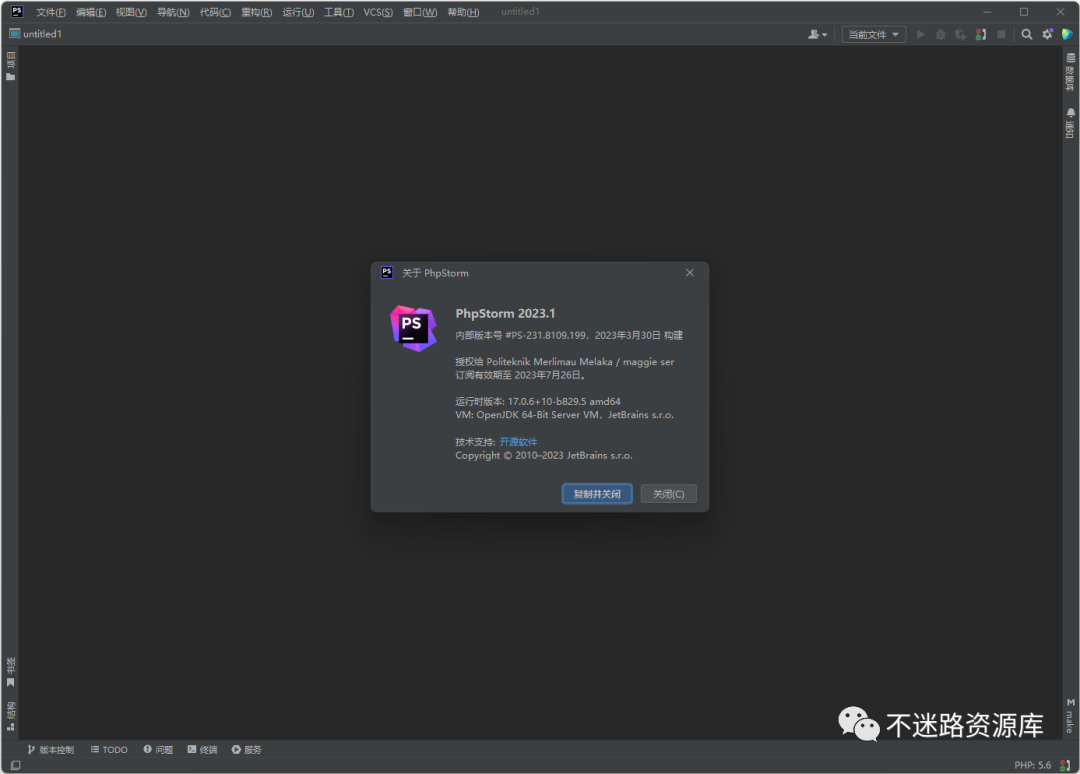Click the Run play icon
This screenshot has width=1080, height=774.
click(920, 34)
